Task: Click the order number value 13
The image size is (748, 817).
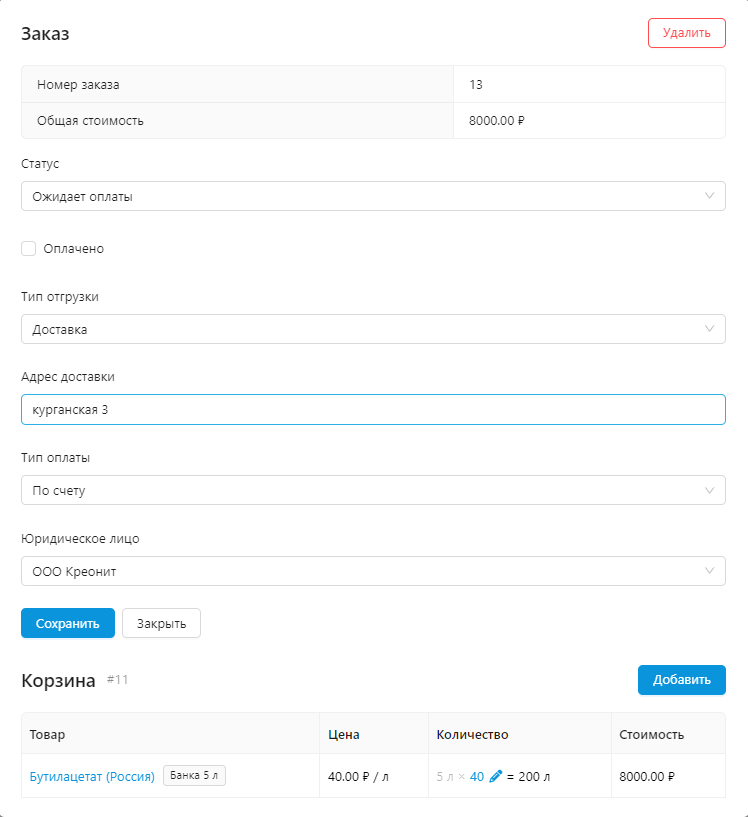Action: click(476, 85)
